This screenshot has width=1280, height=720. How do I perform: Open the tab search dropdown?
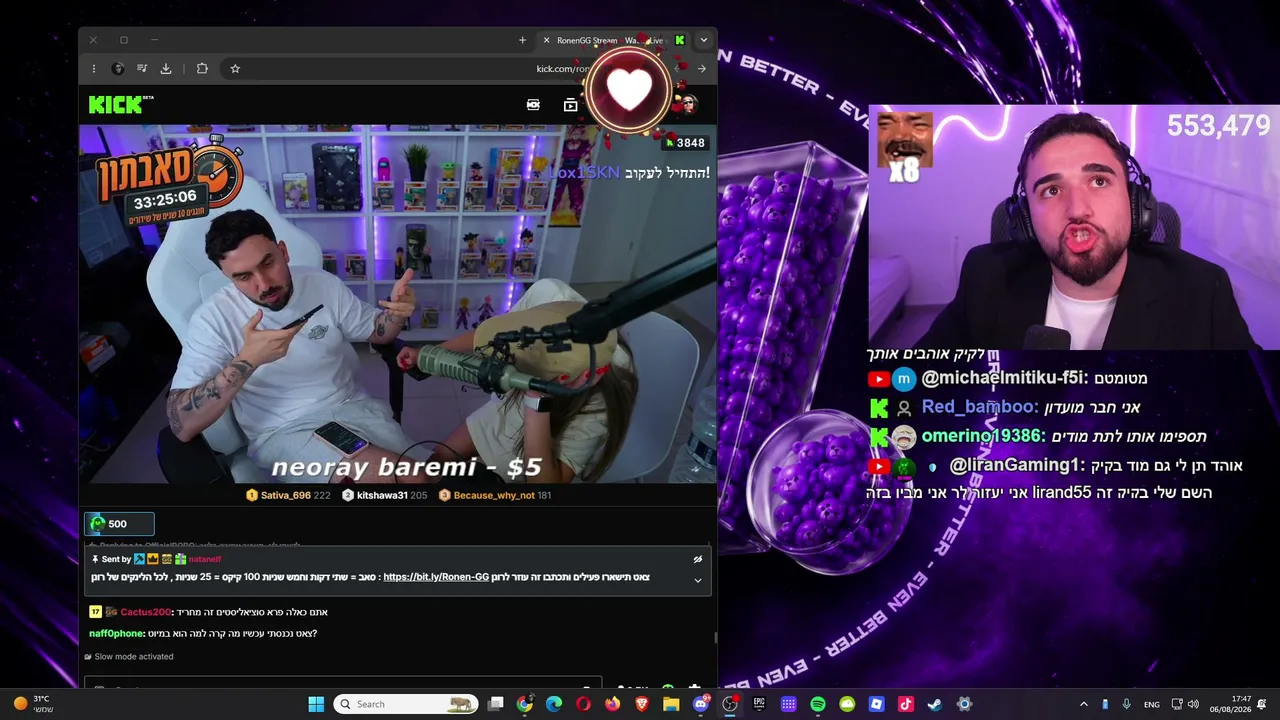coord(703,40)
